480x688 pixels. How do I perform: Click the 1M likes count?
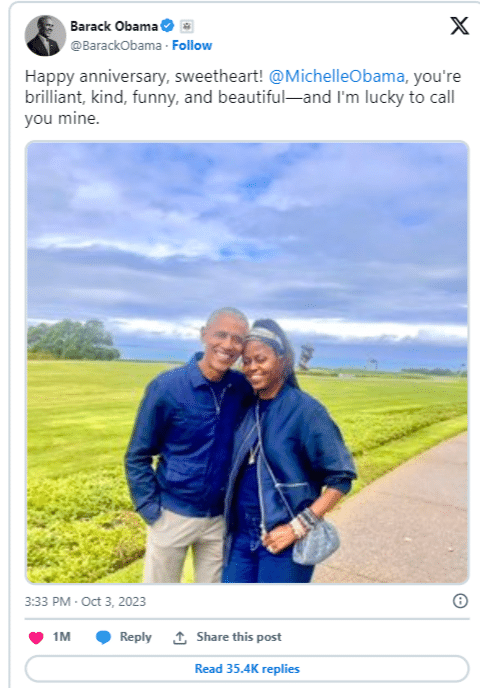pos(61,637)
